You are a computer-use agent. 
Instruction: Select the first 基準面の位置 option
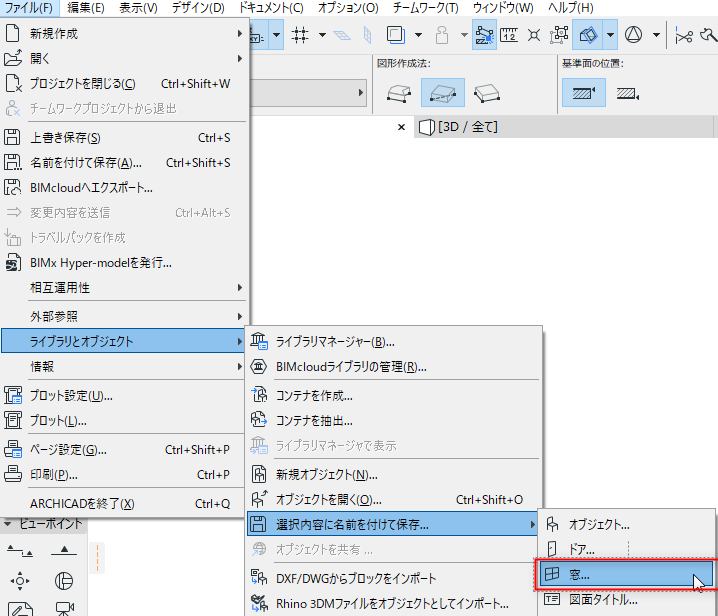pos(584,93)
